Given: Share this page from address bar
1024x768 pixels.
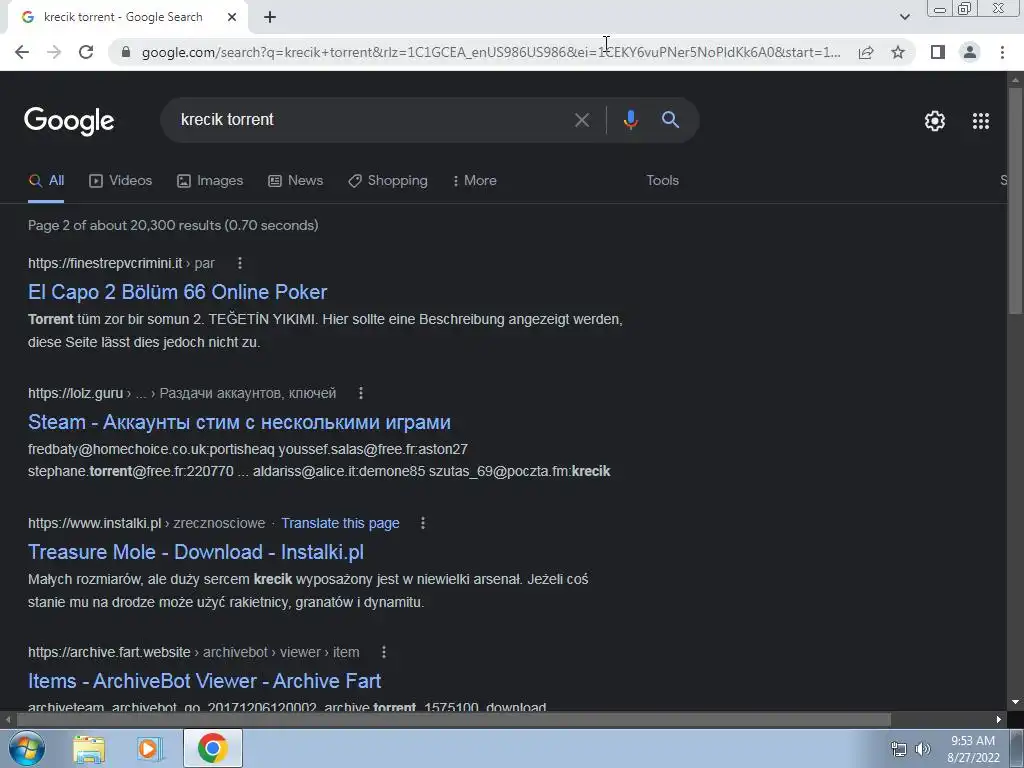Looking at the screenshot, I should [x=866, y=52].
